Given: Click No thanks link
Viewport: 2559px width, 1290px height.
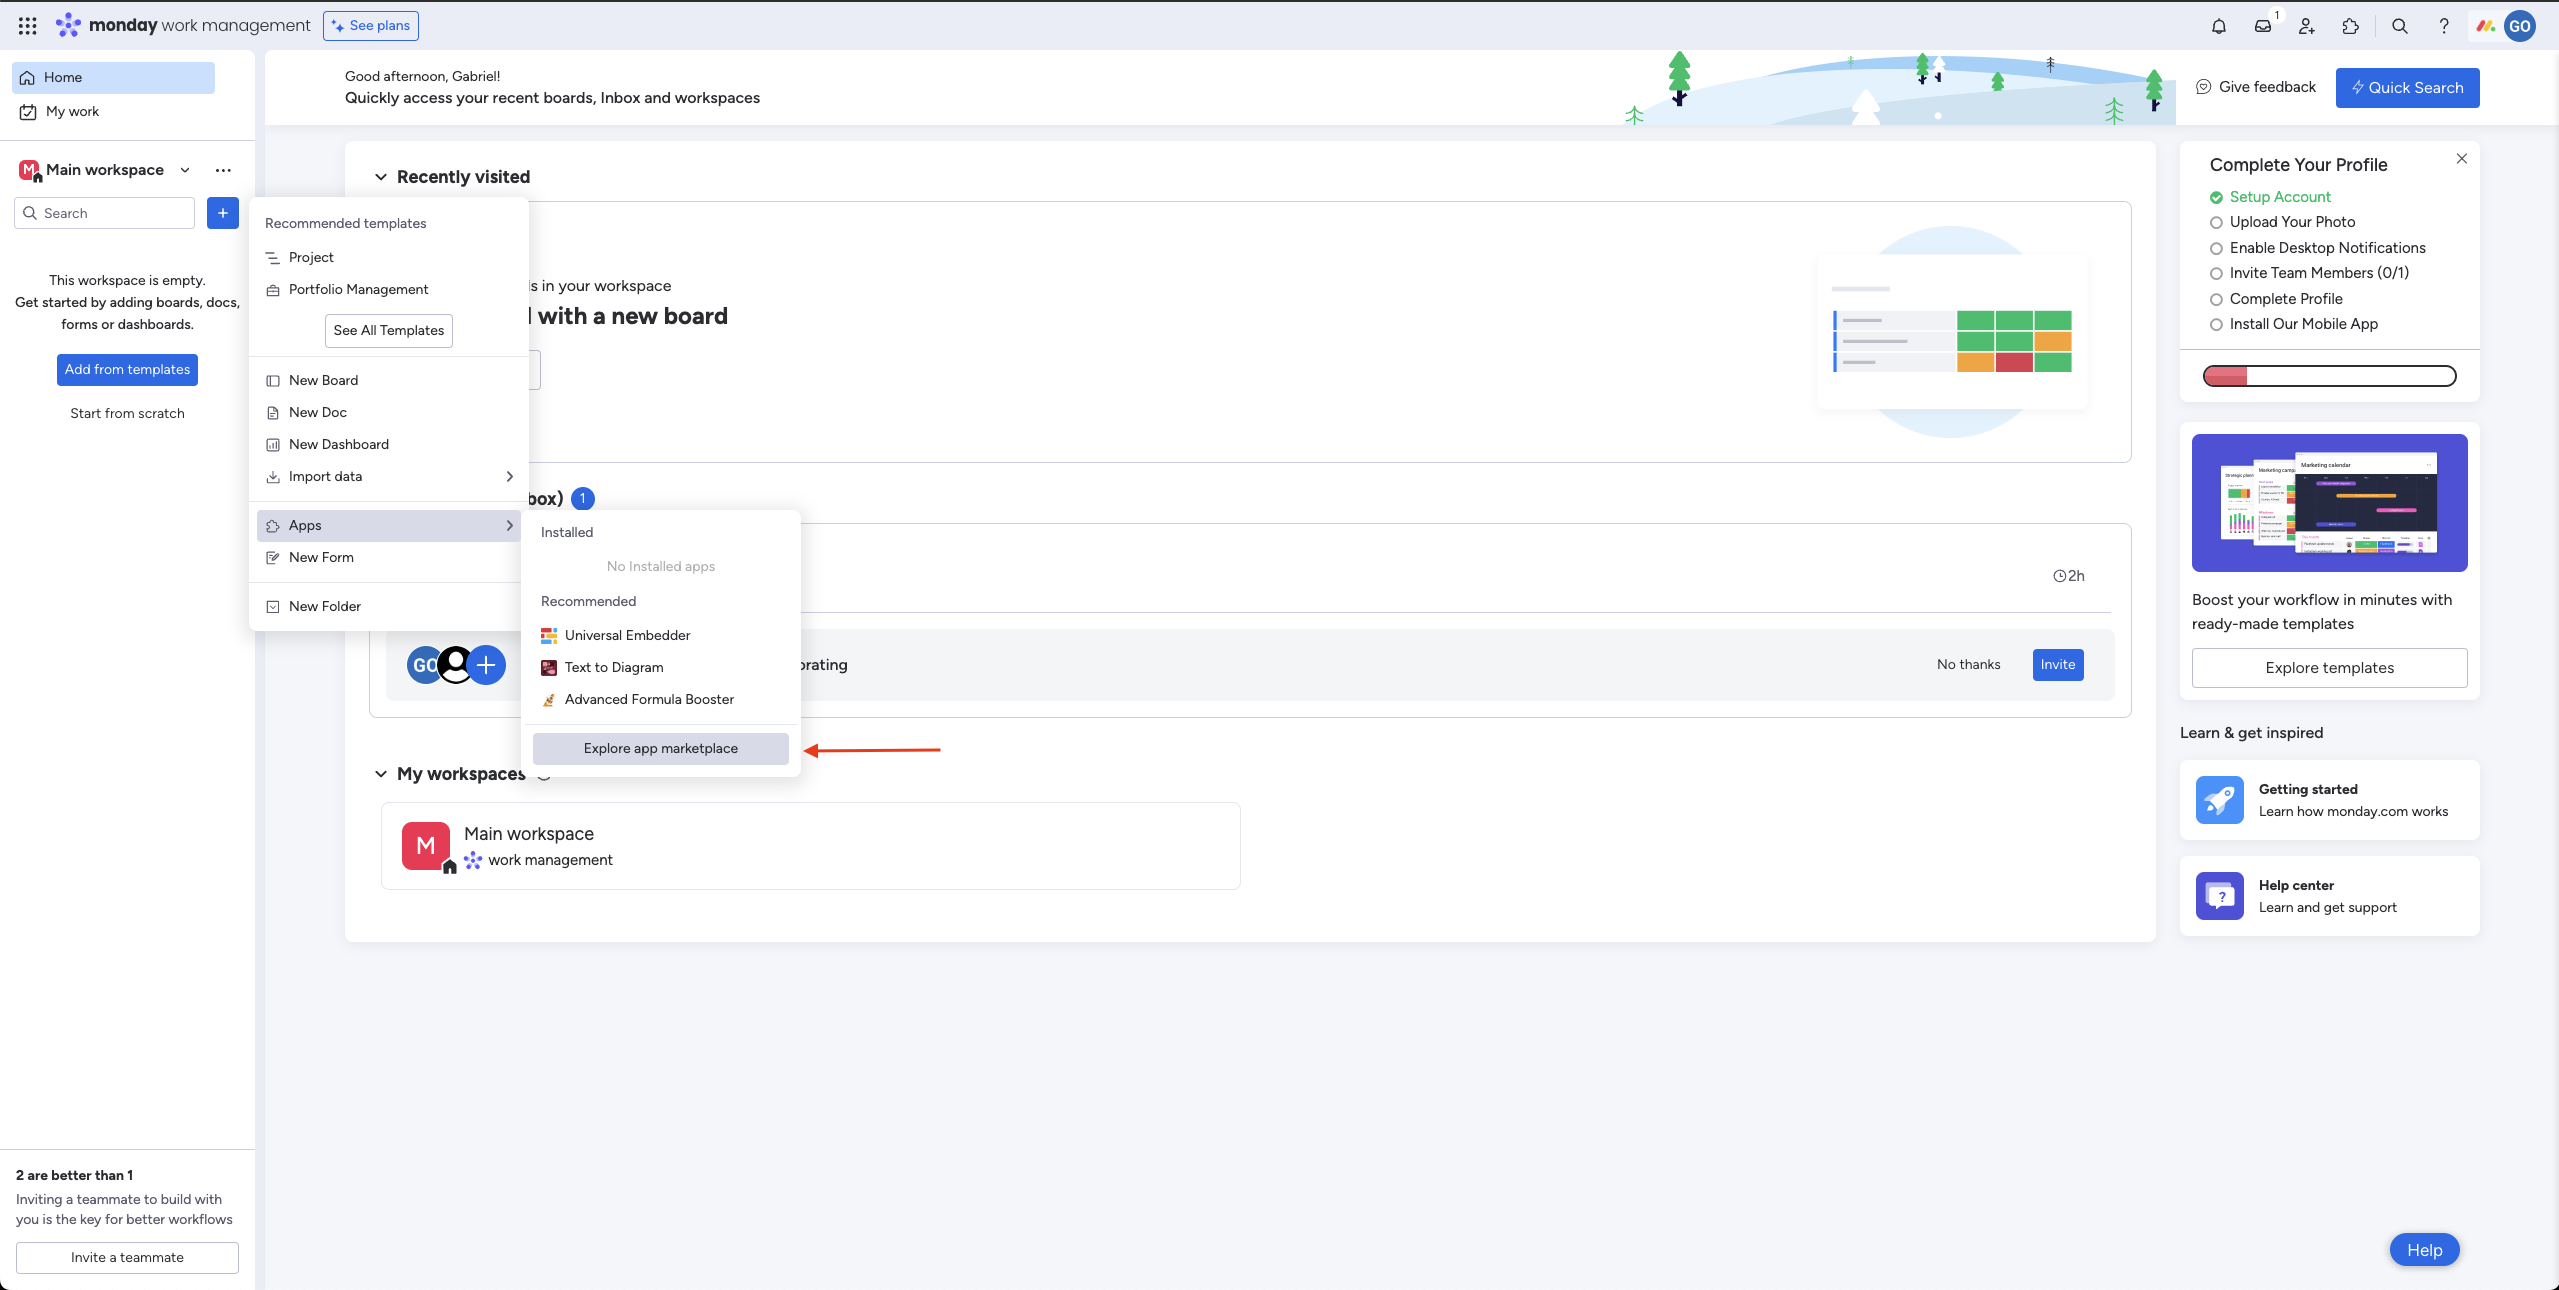Looking at the screenshot, I should tap(1968, 665).
